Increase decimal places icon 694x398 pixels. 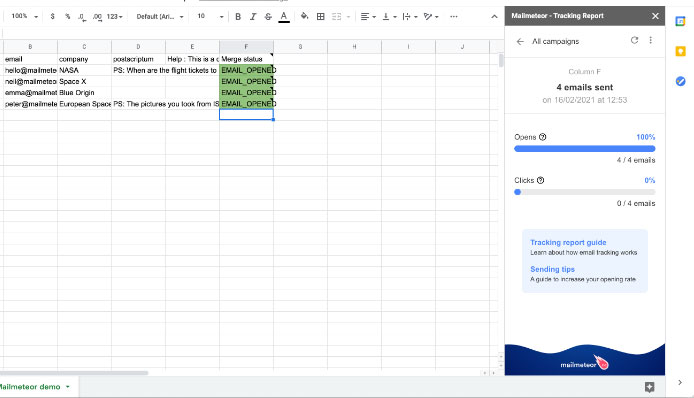[97, 16]
